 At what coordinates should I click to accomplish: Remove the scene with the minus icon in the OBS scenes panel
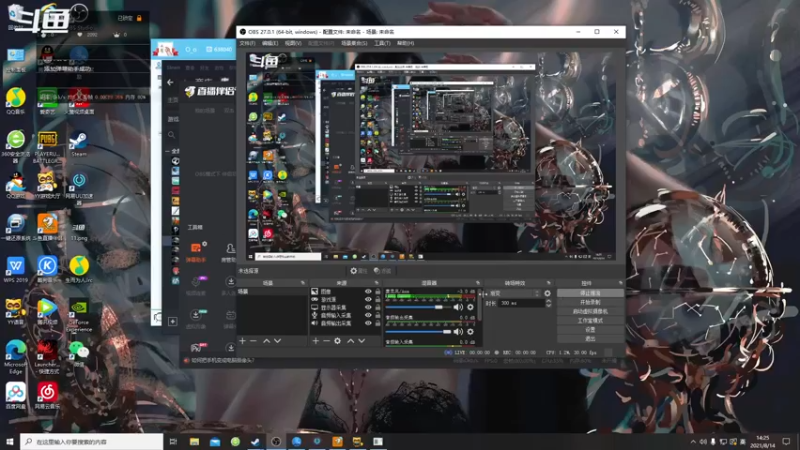(x=254, y=341)
